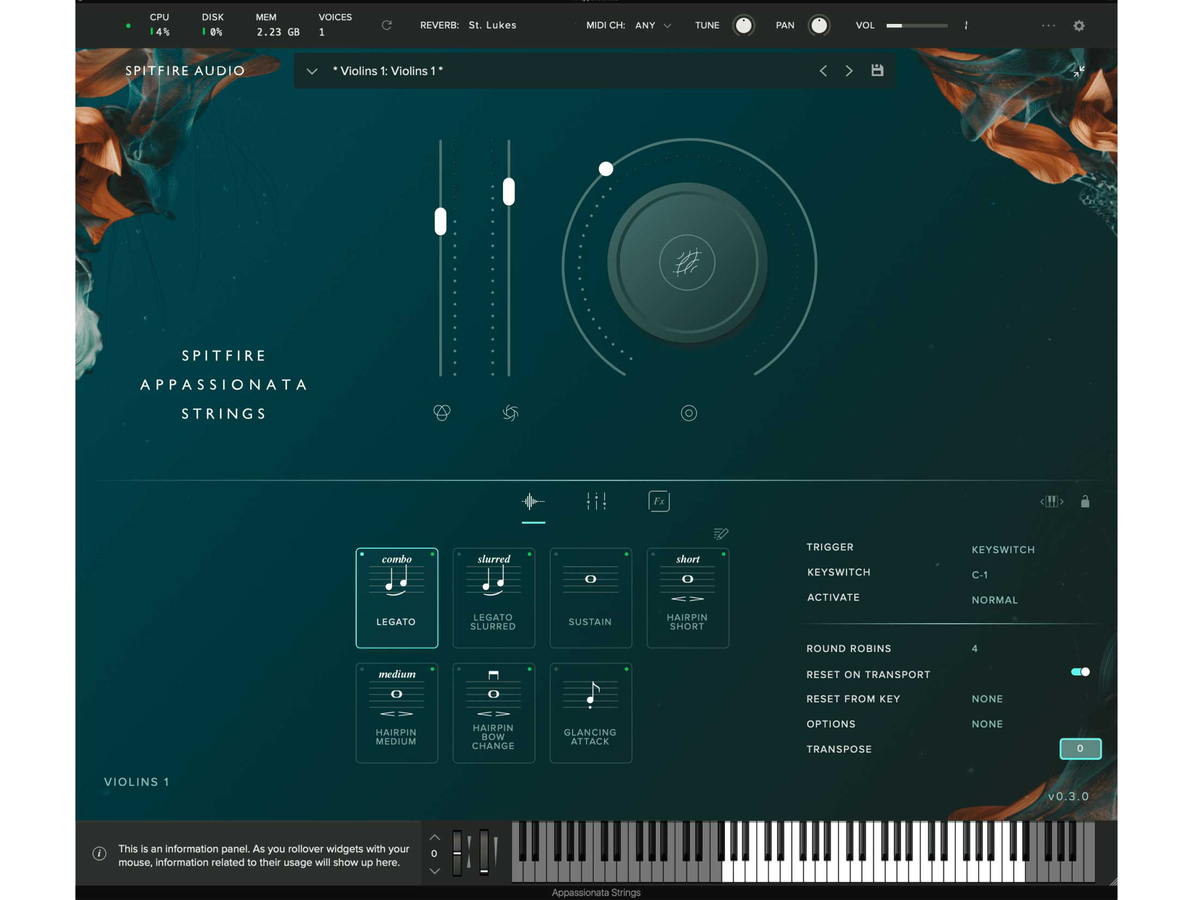
Task: Refresh the plugin with the reload icon
Action: point(387,25)
